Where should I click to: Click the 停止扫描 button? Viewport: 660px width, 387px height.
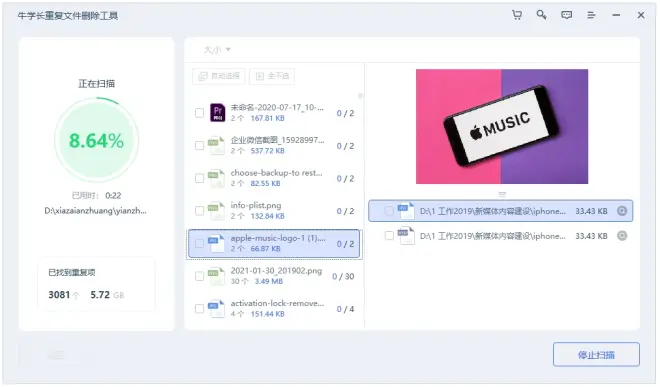[x=596, y=355]
